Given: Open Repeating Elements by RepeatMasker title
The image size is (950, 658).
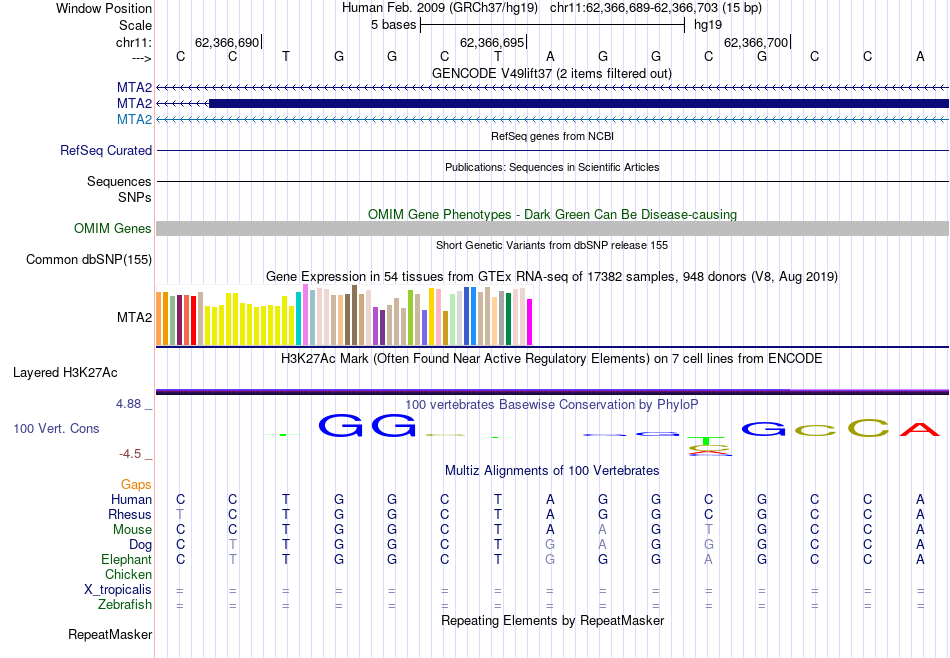Looking at the screenshot, I should click(552, 620).
